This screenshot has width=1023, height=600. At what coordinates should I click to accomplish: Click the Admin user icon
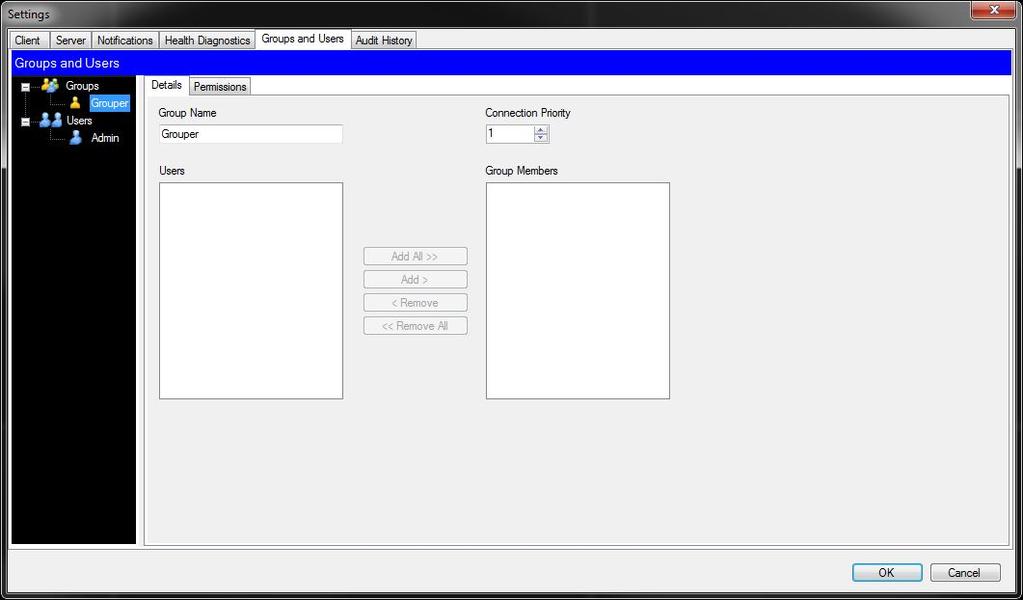76,138
